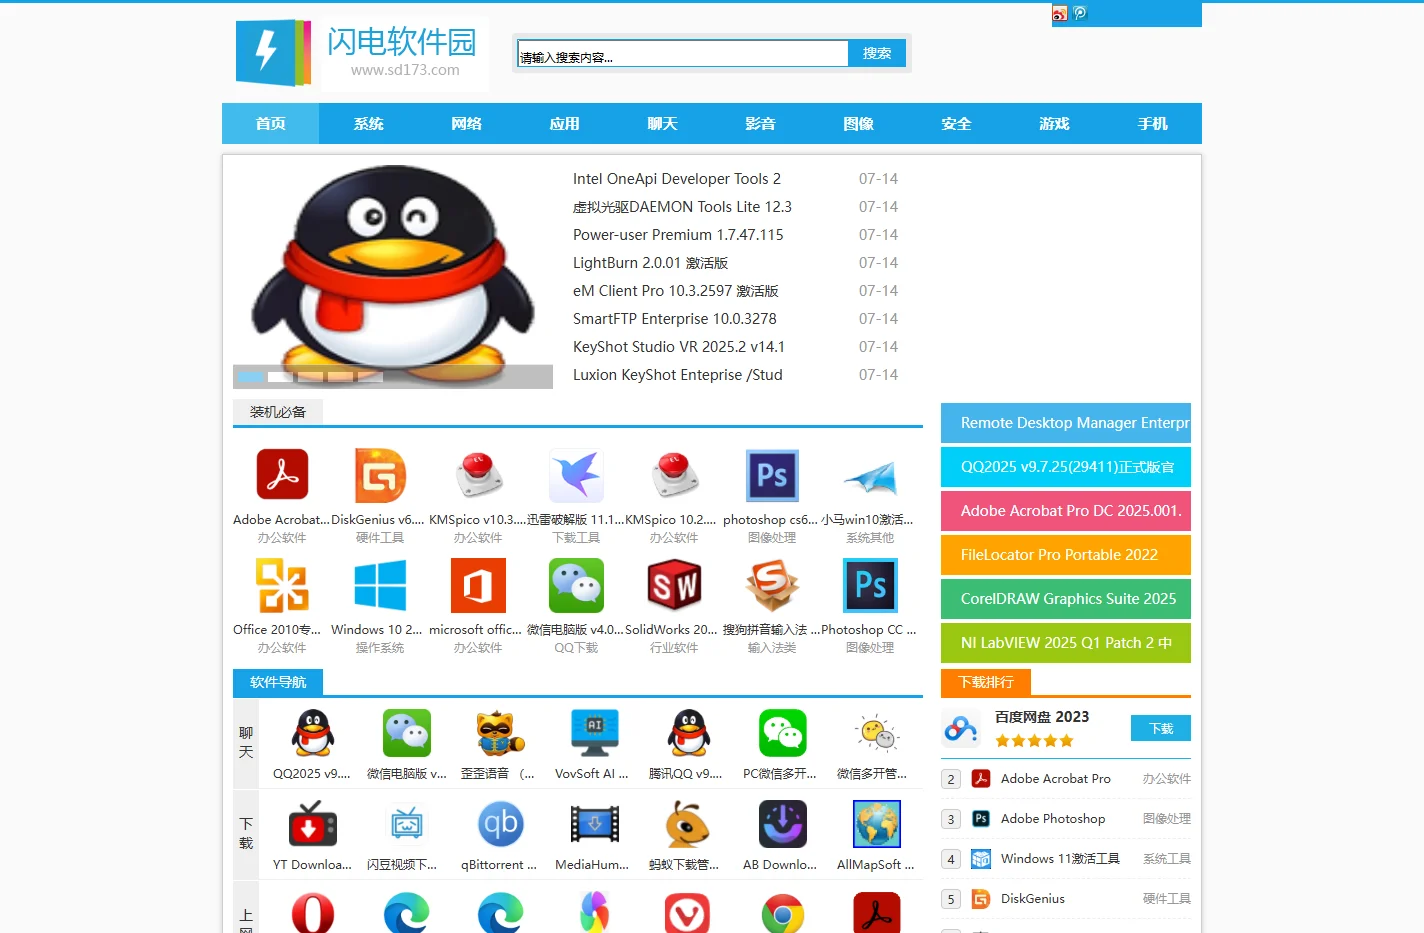Open the VovSoft AI monitor icon
The width and height of the screenshot is (1424, 933).
594,733
